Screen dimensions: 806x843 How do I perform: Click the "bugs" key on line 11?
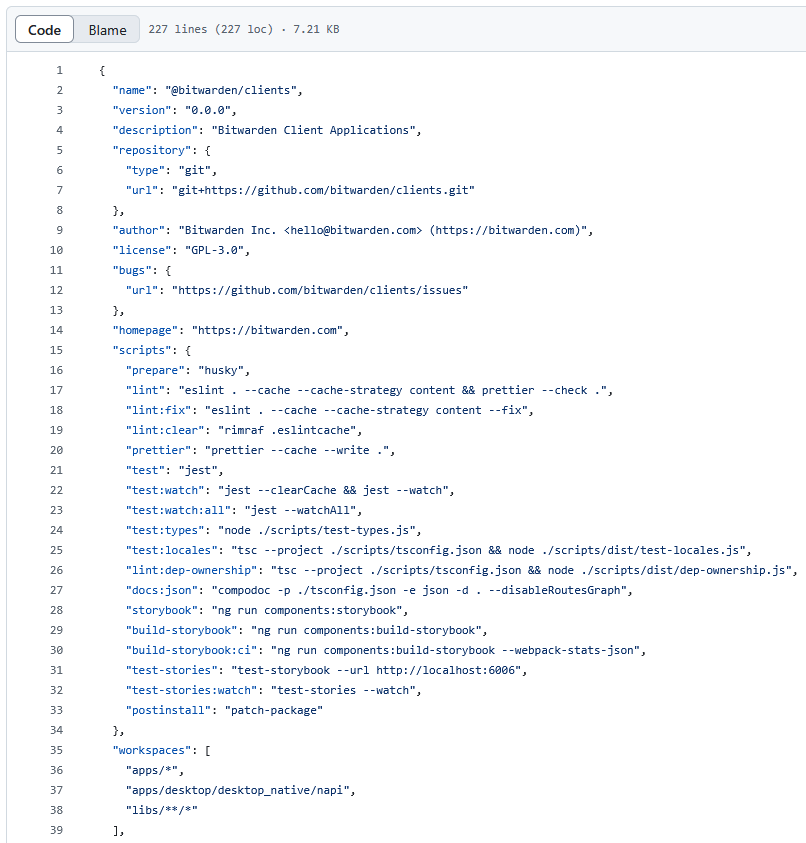click(132, 270)
